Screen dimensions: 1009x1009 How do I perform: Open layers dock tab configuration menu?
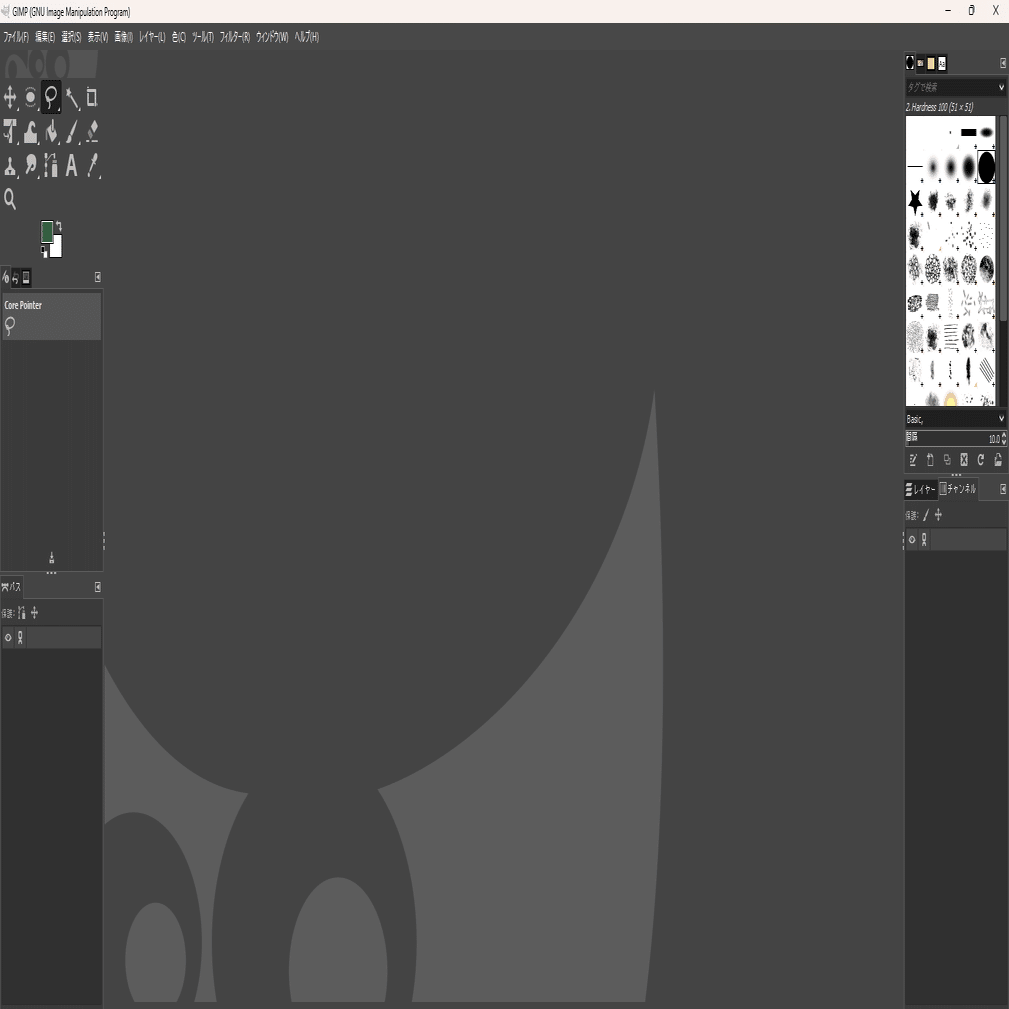click(1003, 489)
